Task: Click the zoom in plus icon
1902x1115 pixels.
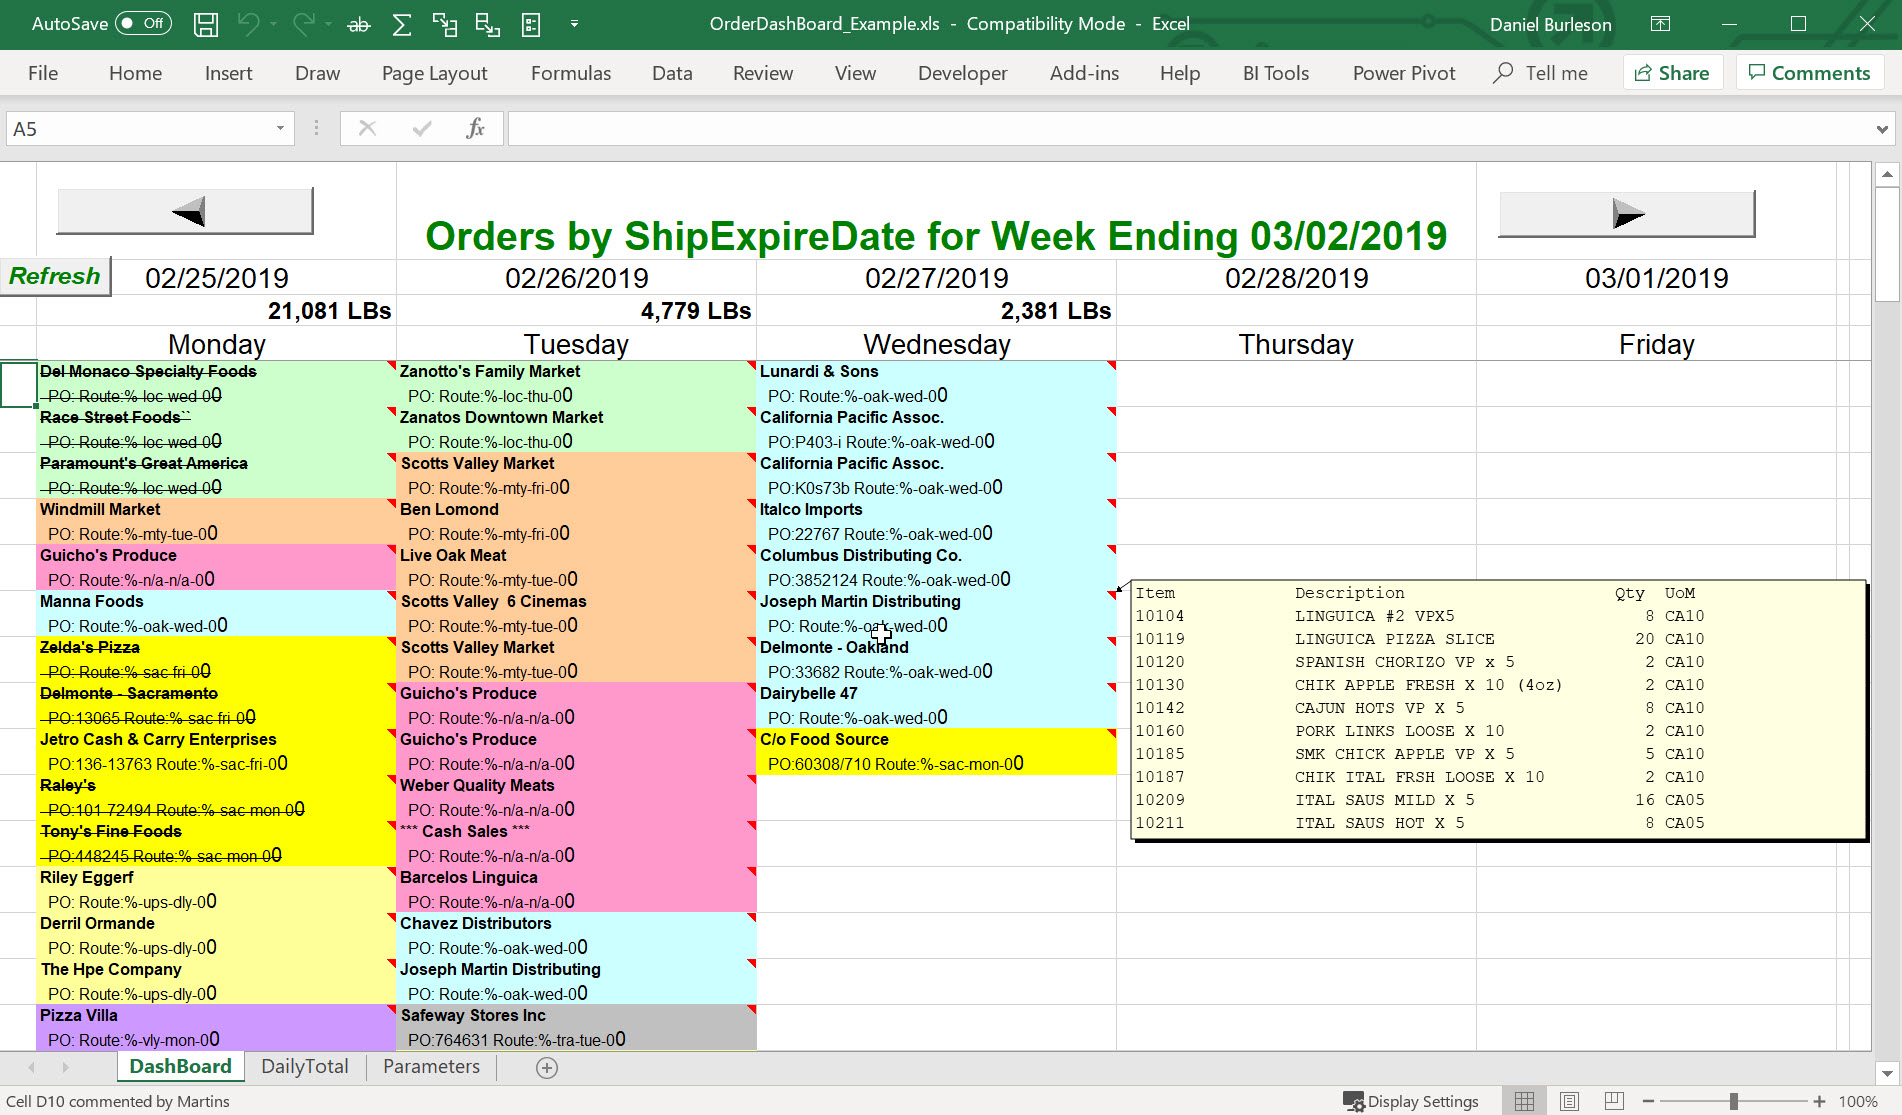Action: tap(1819, 1101)
